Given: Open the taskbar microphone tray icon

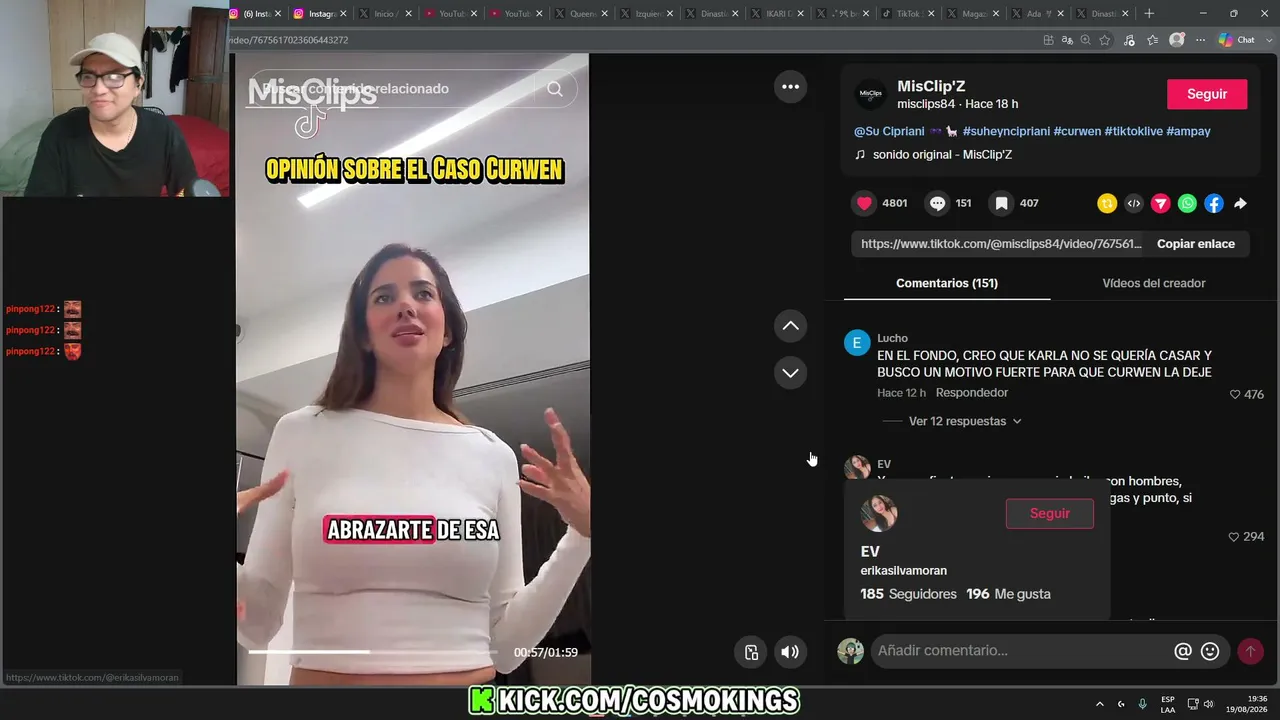Looking at the screenshot, I should point(1143,704).
